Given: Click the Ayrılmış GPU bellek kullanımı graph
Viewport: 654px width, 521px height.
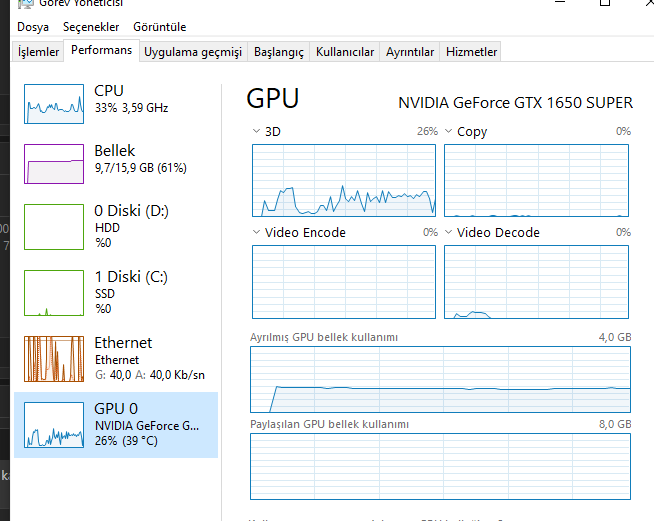Looking at the screenshot, I should coord(440,379).
